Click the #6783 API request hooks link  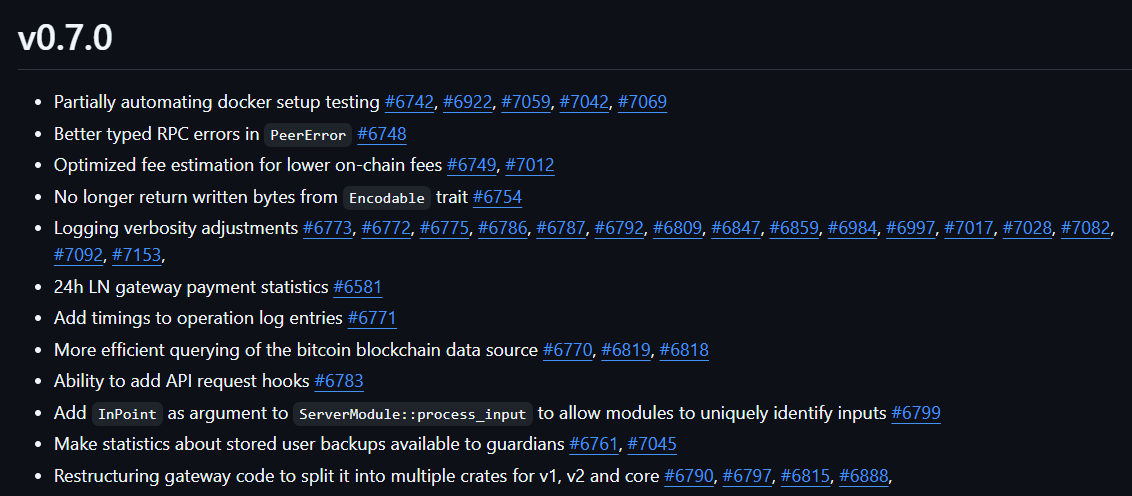(x=339, y=381)
